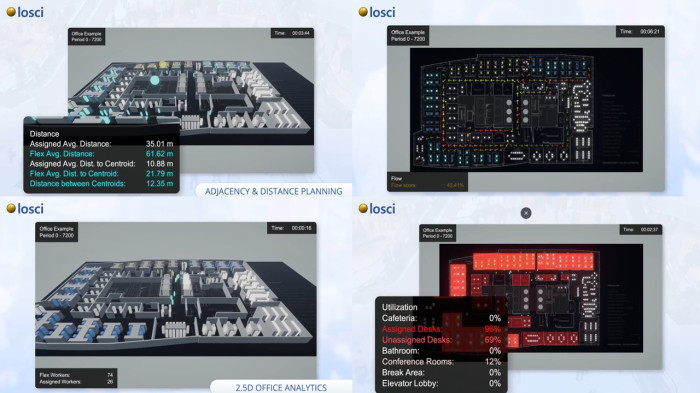Click the Flex Workers count panel
This screenshot has width=700, height=393.
tap(76, 378)
